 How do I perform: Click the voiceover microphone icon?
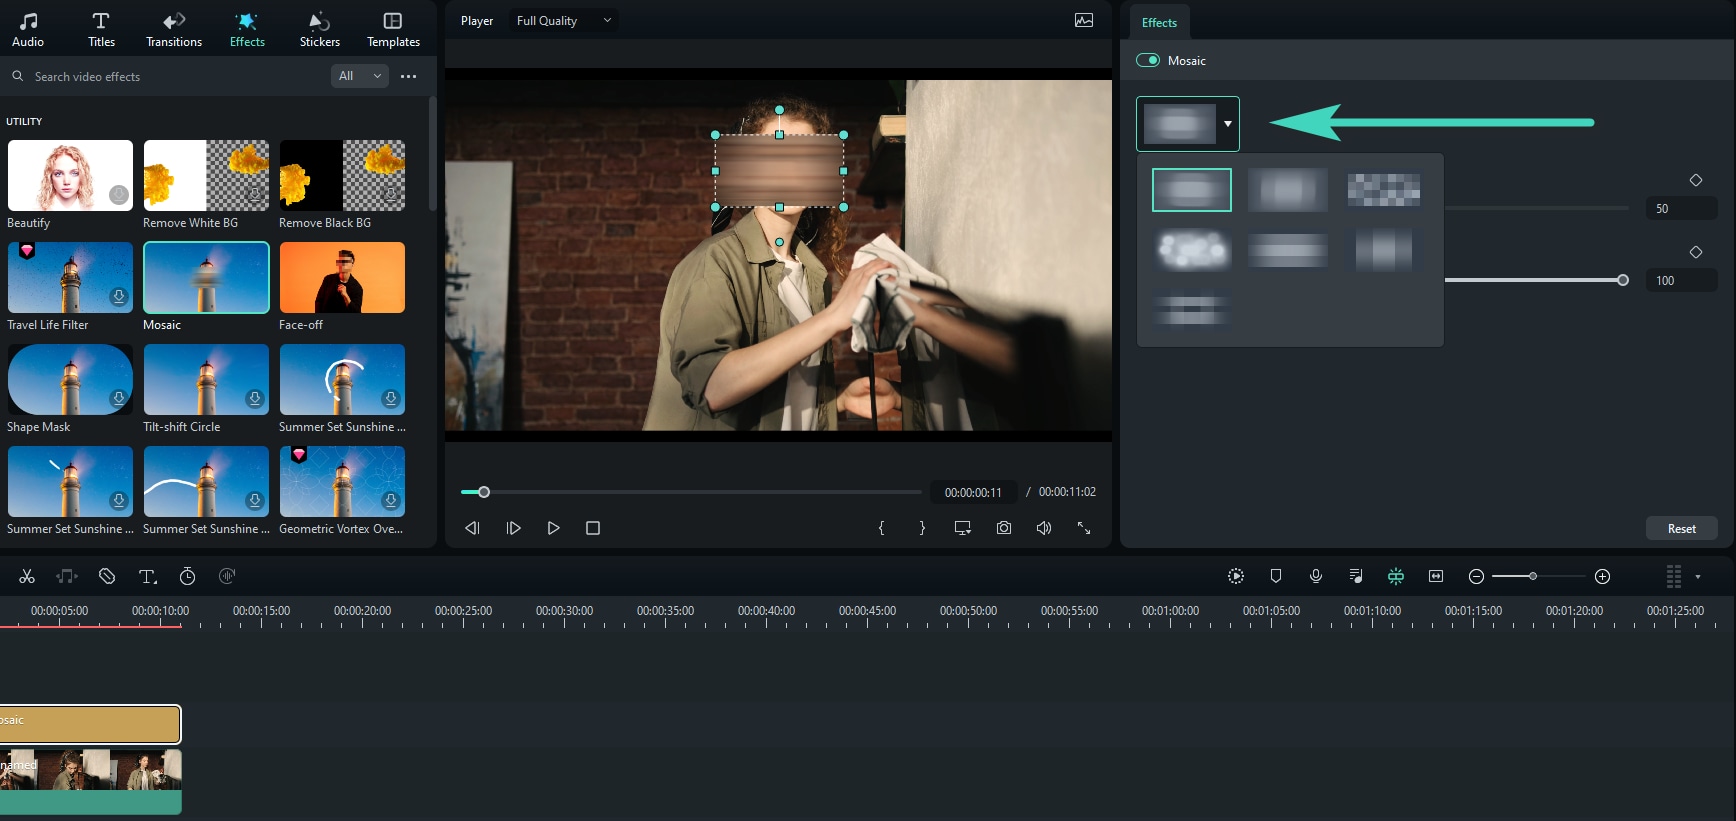[1316, 576]
